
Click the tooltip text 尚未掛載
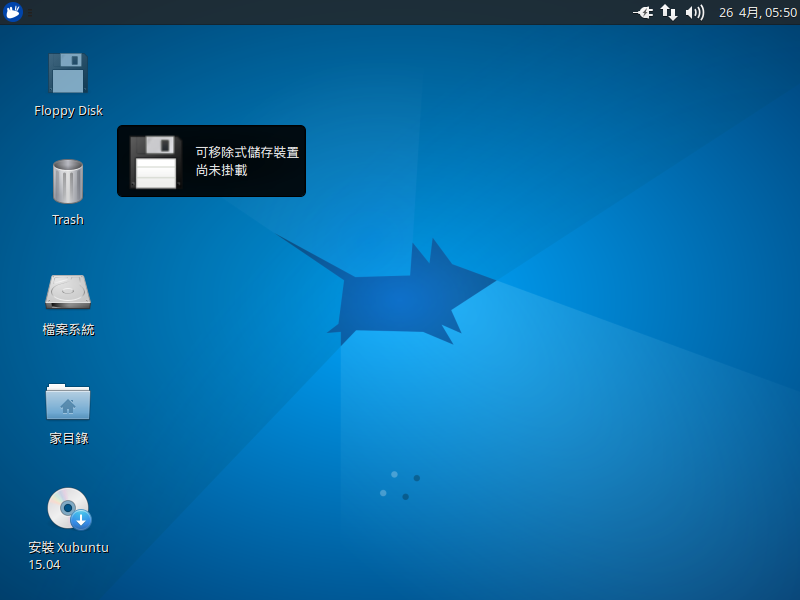(221, 170)
